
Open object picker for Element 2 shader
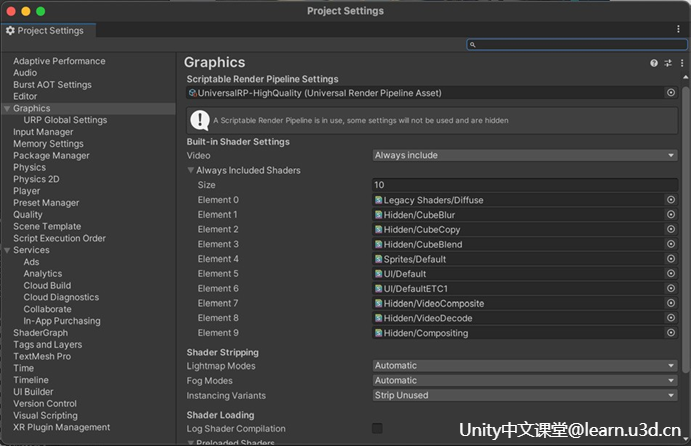[671, 229]
